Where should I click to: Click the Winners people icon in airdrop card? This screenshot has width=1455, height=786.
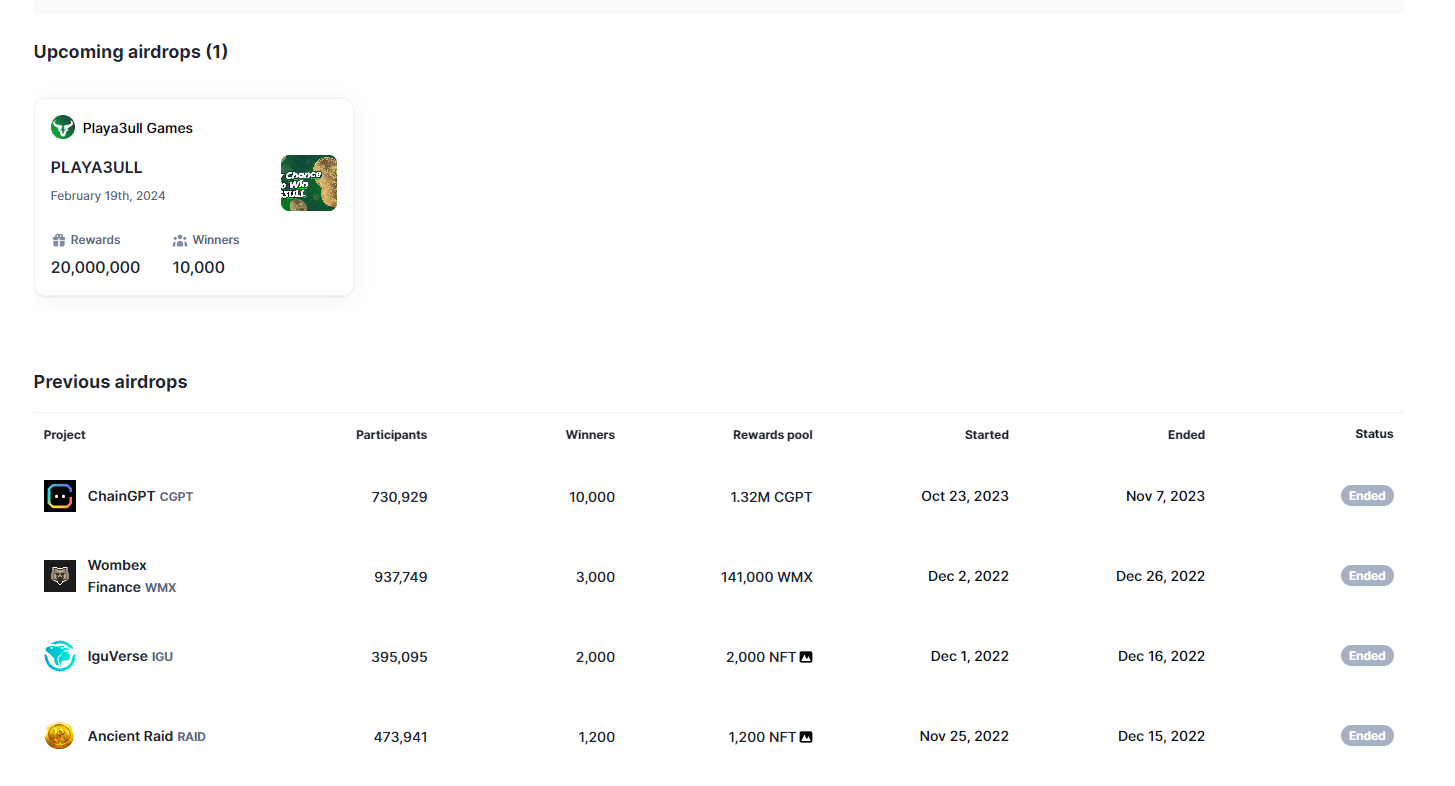pos(180,240)
